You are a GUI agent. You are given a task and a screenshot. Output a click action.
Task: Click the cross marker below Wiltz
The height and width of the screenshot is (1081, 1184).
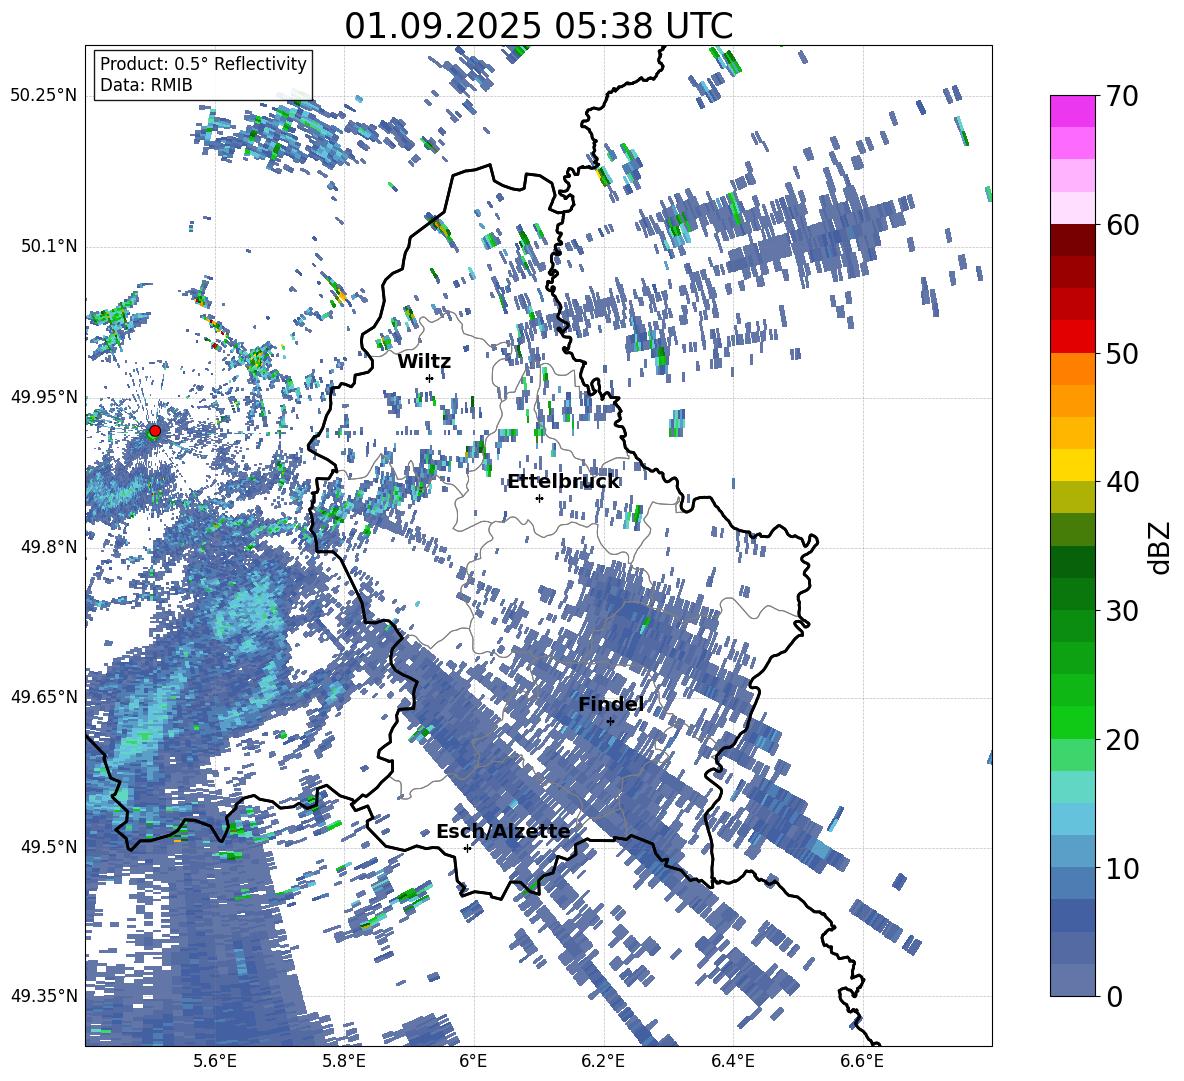click(x=430, y=379)
